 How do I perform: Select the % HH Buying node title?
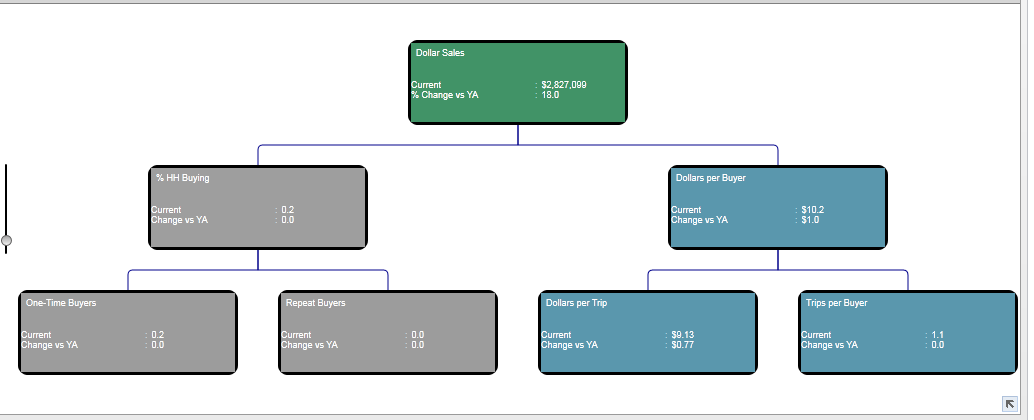[x=182, y=178]
